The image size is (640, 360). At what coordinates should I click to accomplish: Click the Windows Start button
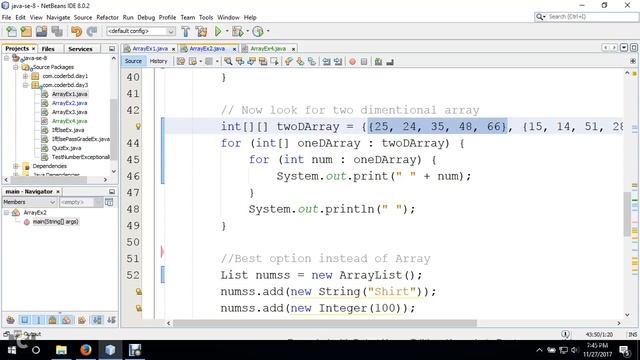(11, 350)
